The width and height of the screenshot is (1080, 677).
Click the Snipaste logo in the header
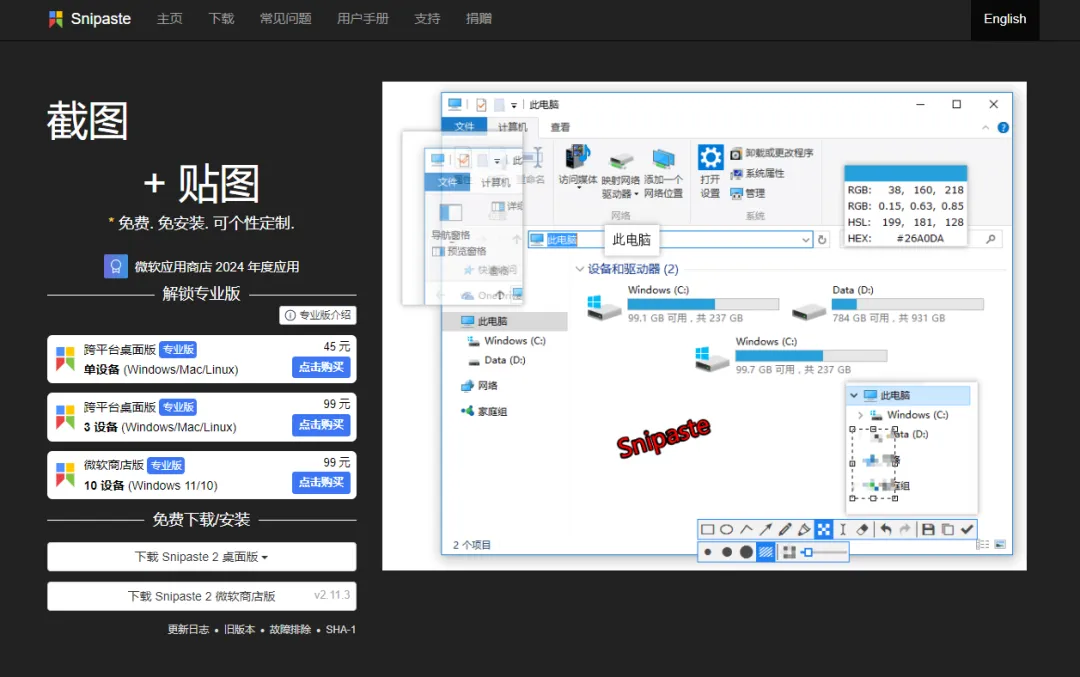90,19
